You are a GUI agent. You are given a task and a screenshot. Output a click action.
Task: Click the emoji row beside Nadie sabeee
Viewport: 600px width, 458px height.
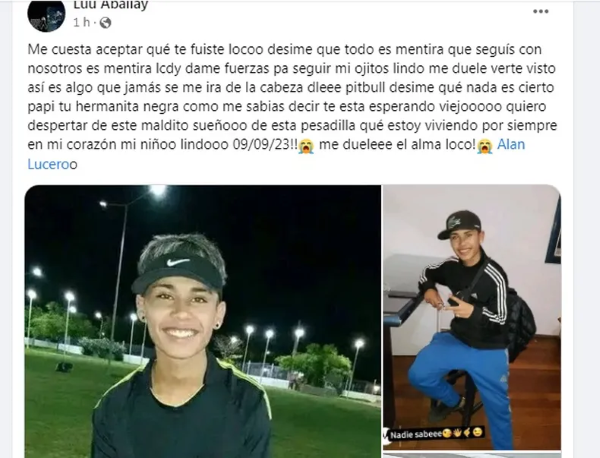click(462, 433)
